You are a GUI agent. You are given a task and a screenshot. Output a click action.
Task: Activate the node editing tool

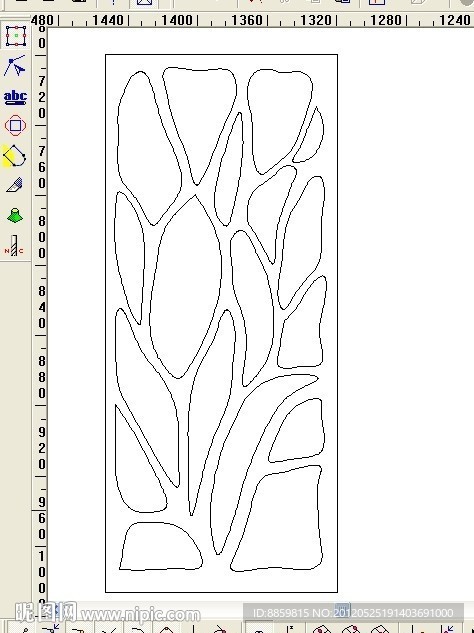[x=15, y=66]
